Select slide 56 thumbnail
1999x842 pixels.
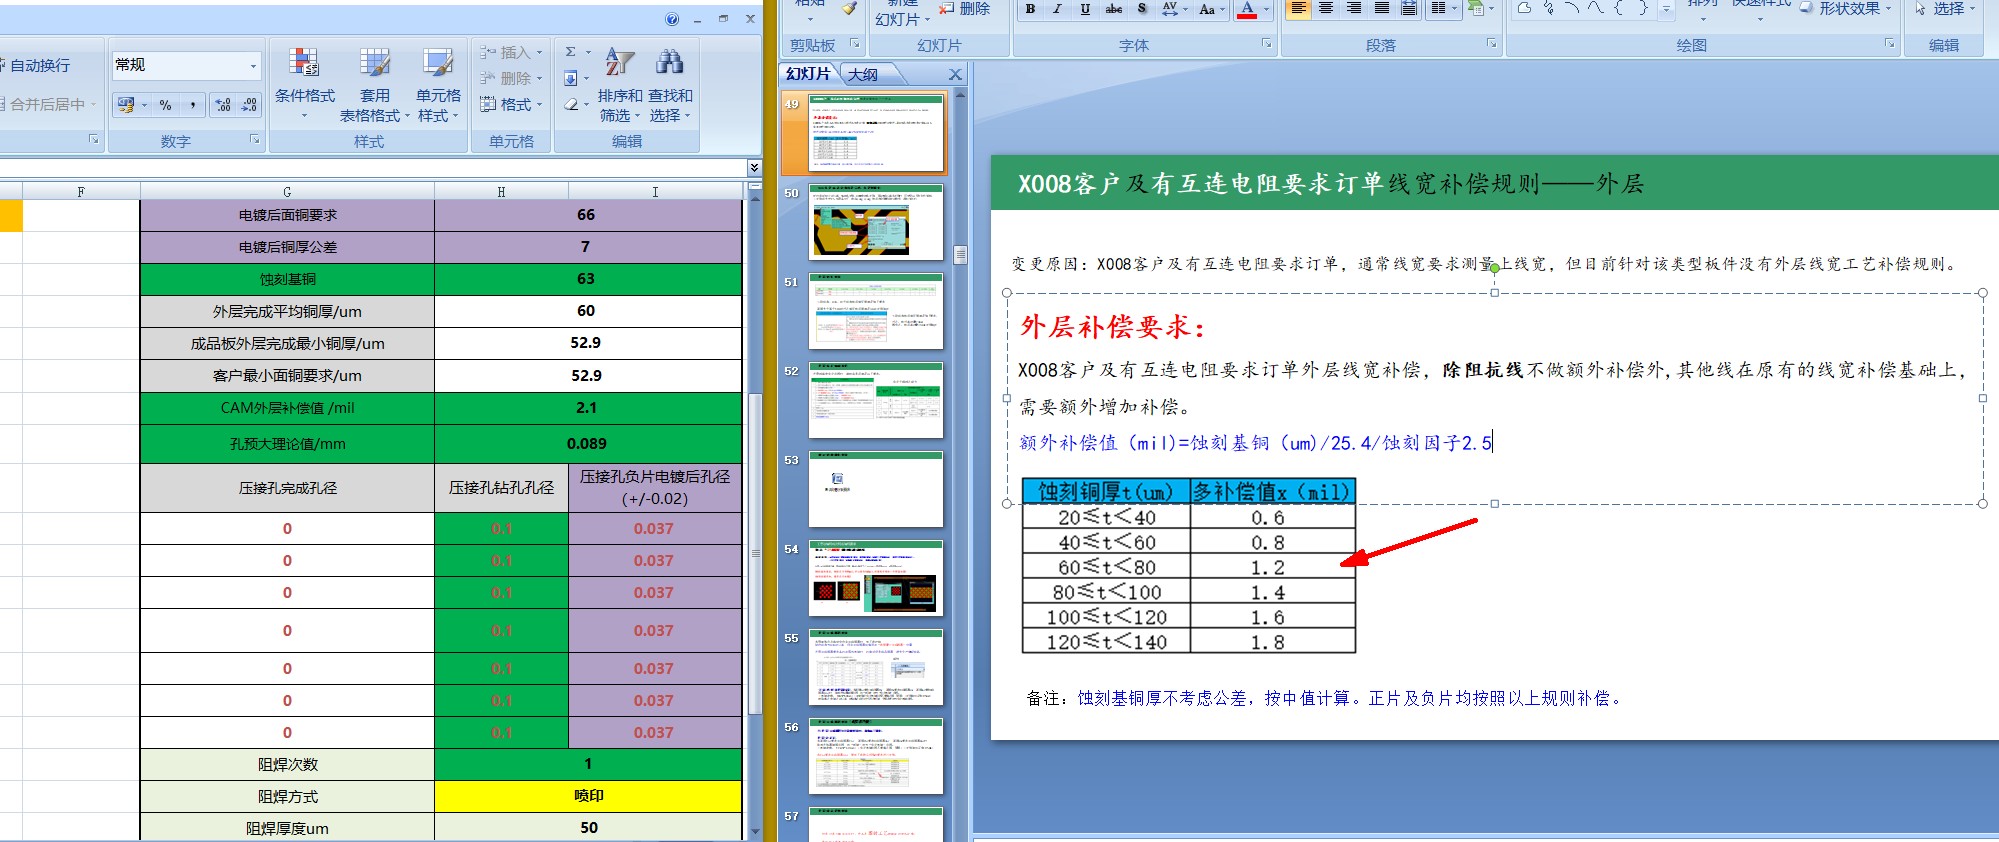tap(876, 756)
